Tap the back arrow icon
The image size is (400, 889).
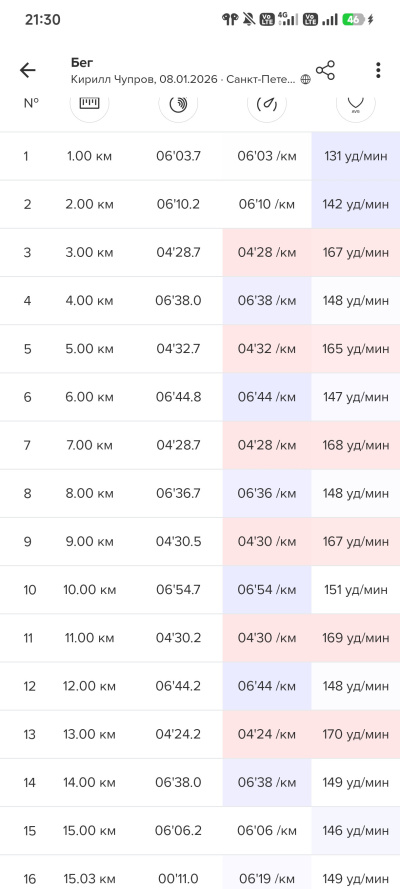pos(27,70)
